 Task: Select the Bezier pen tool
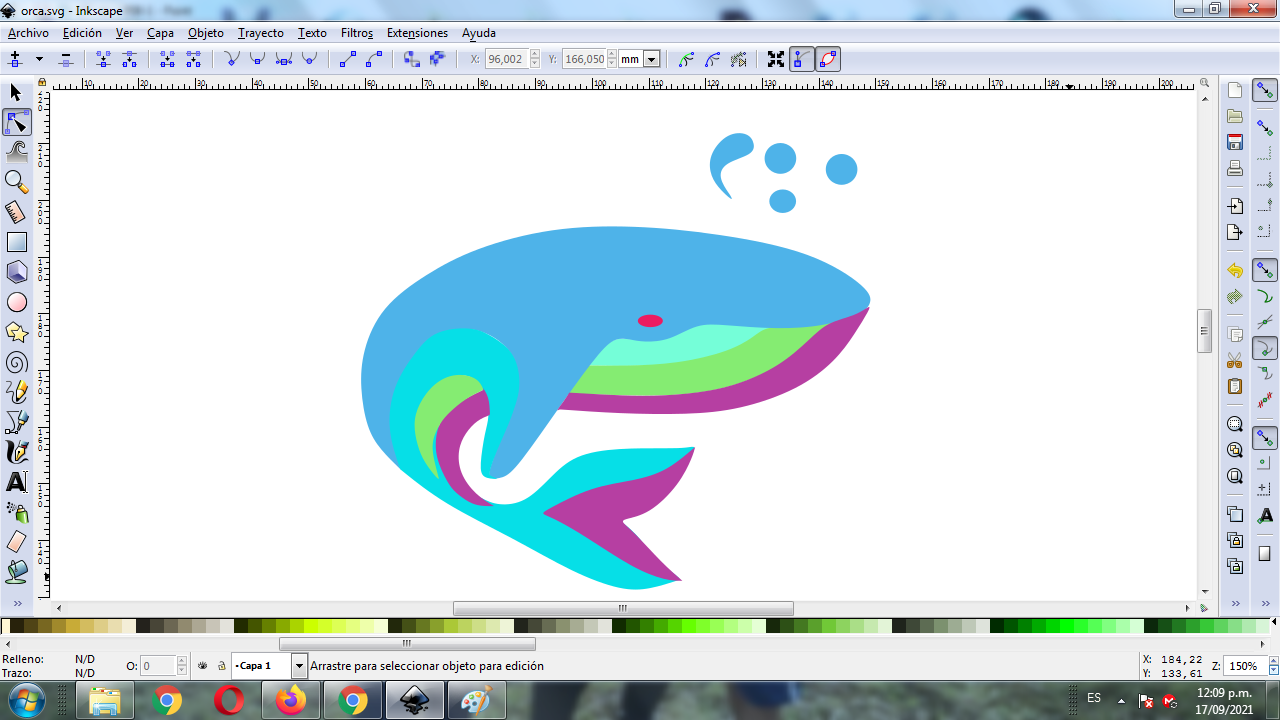point(16,422)
